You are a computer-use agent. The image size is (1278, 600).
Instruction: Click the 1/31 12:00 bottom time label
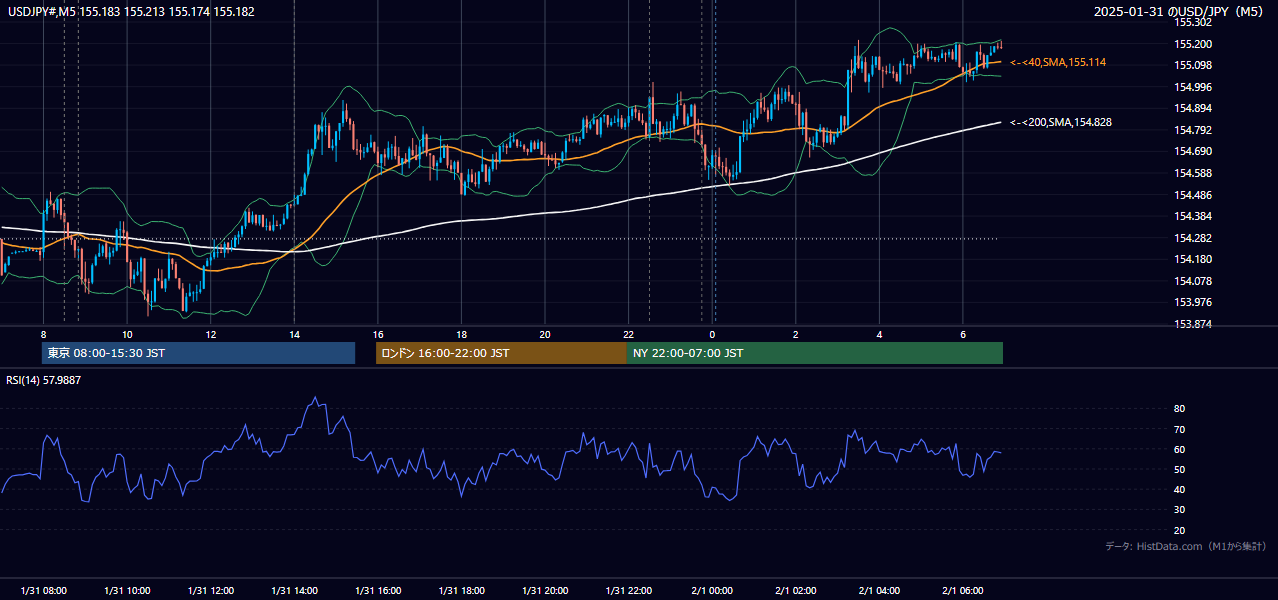tap(210, 591)
